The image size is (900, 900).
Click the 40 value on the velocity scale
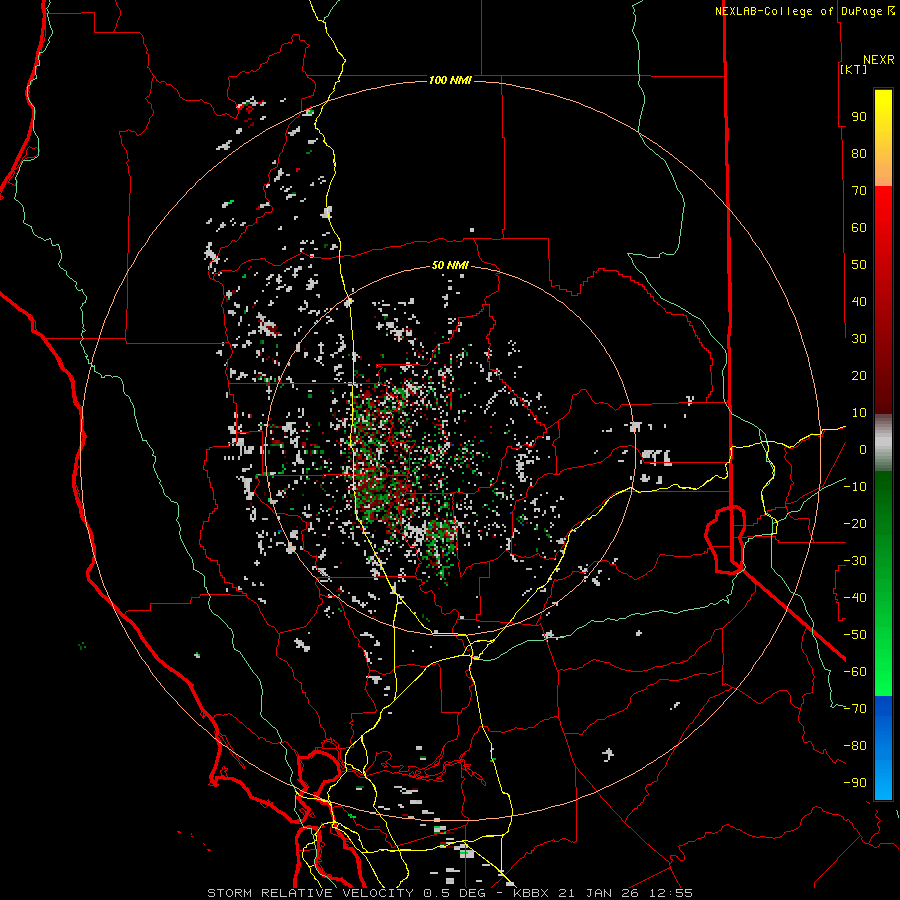tap(859, 302)
